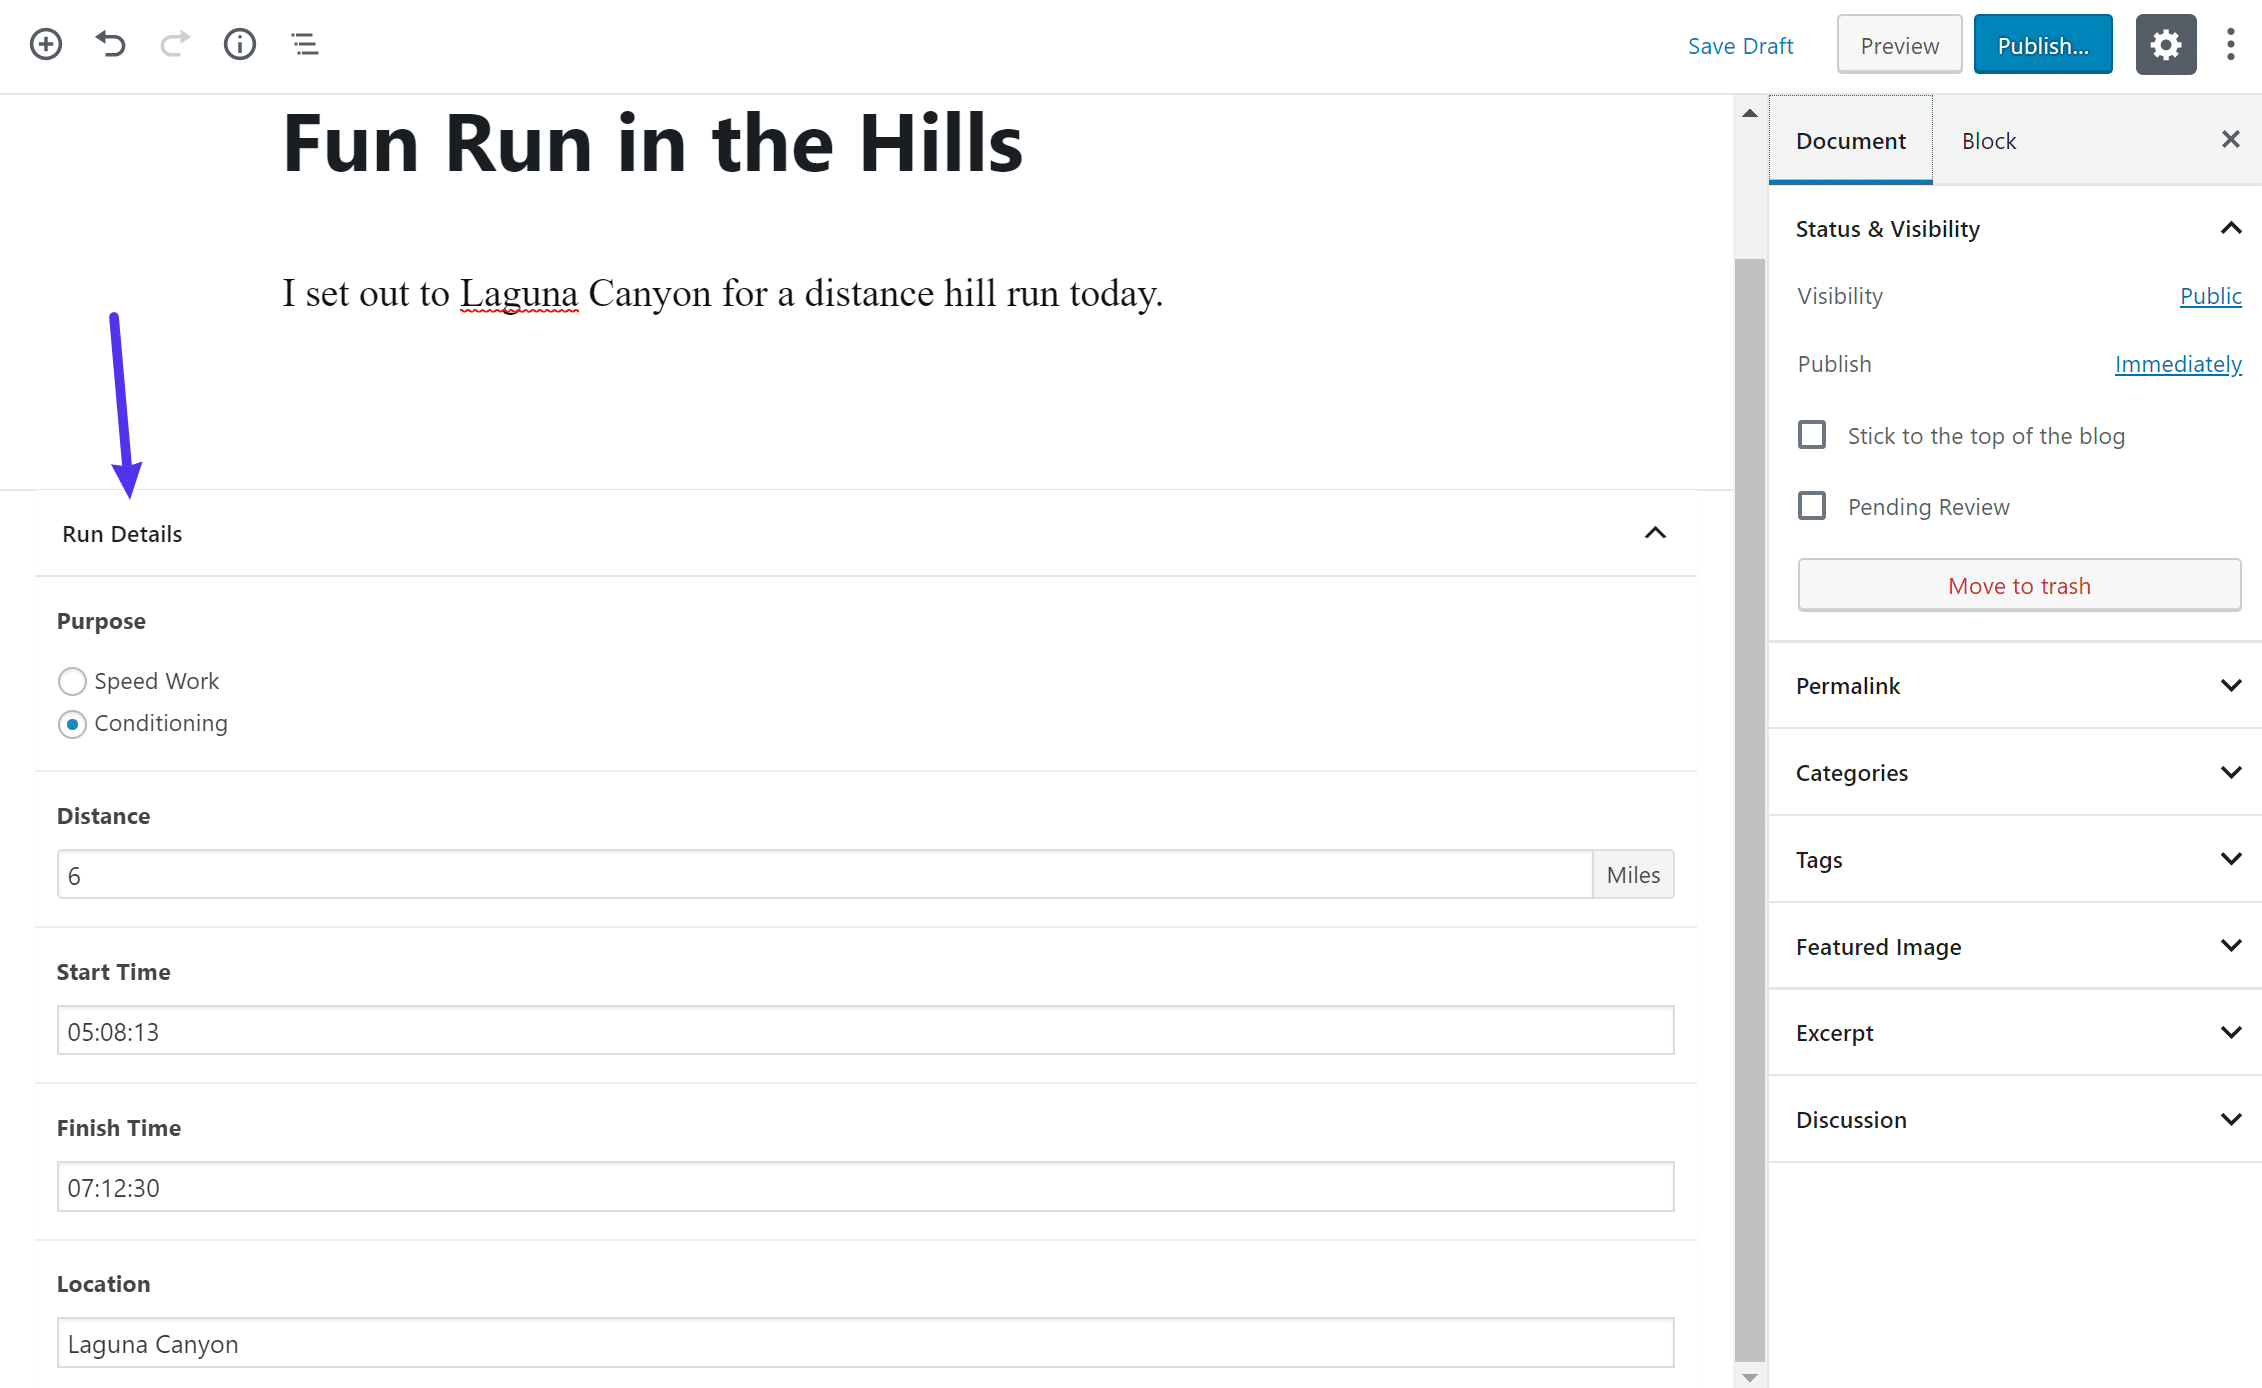2262x1388 pixels.
Task: Click the undo icon in toolbar
Action: (108, 44)
